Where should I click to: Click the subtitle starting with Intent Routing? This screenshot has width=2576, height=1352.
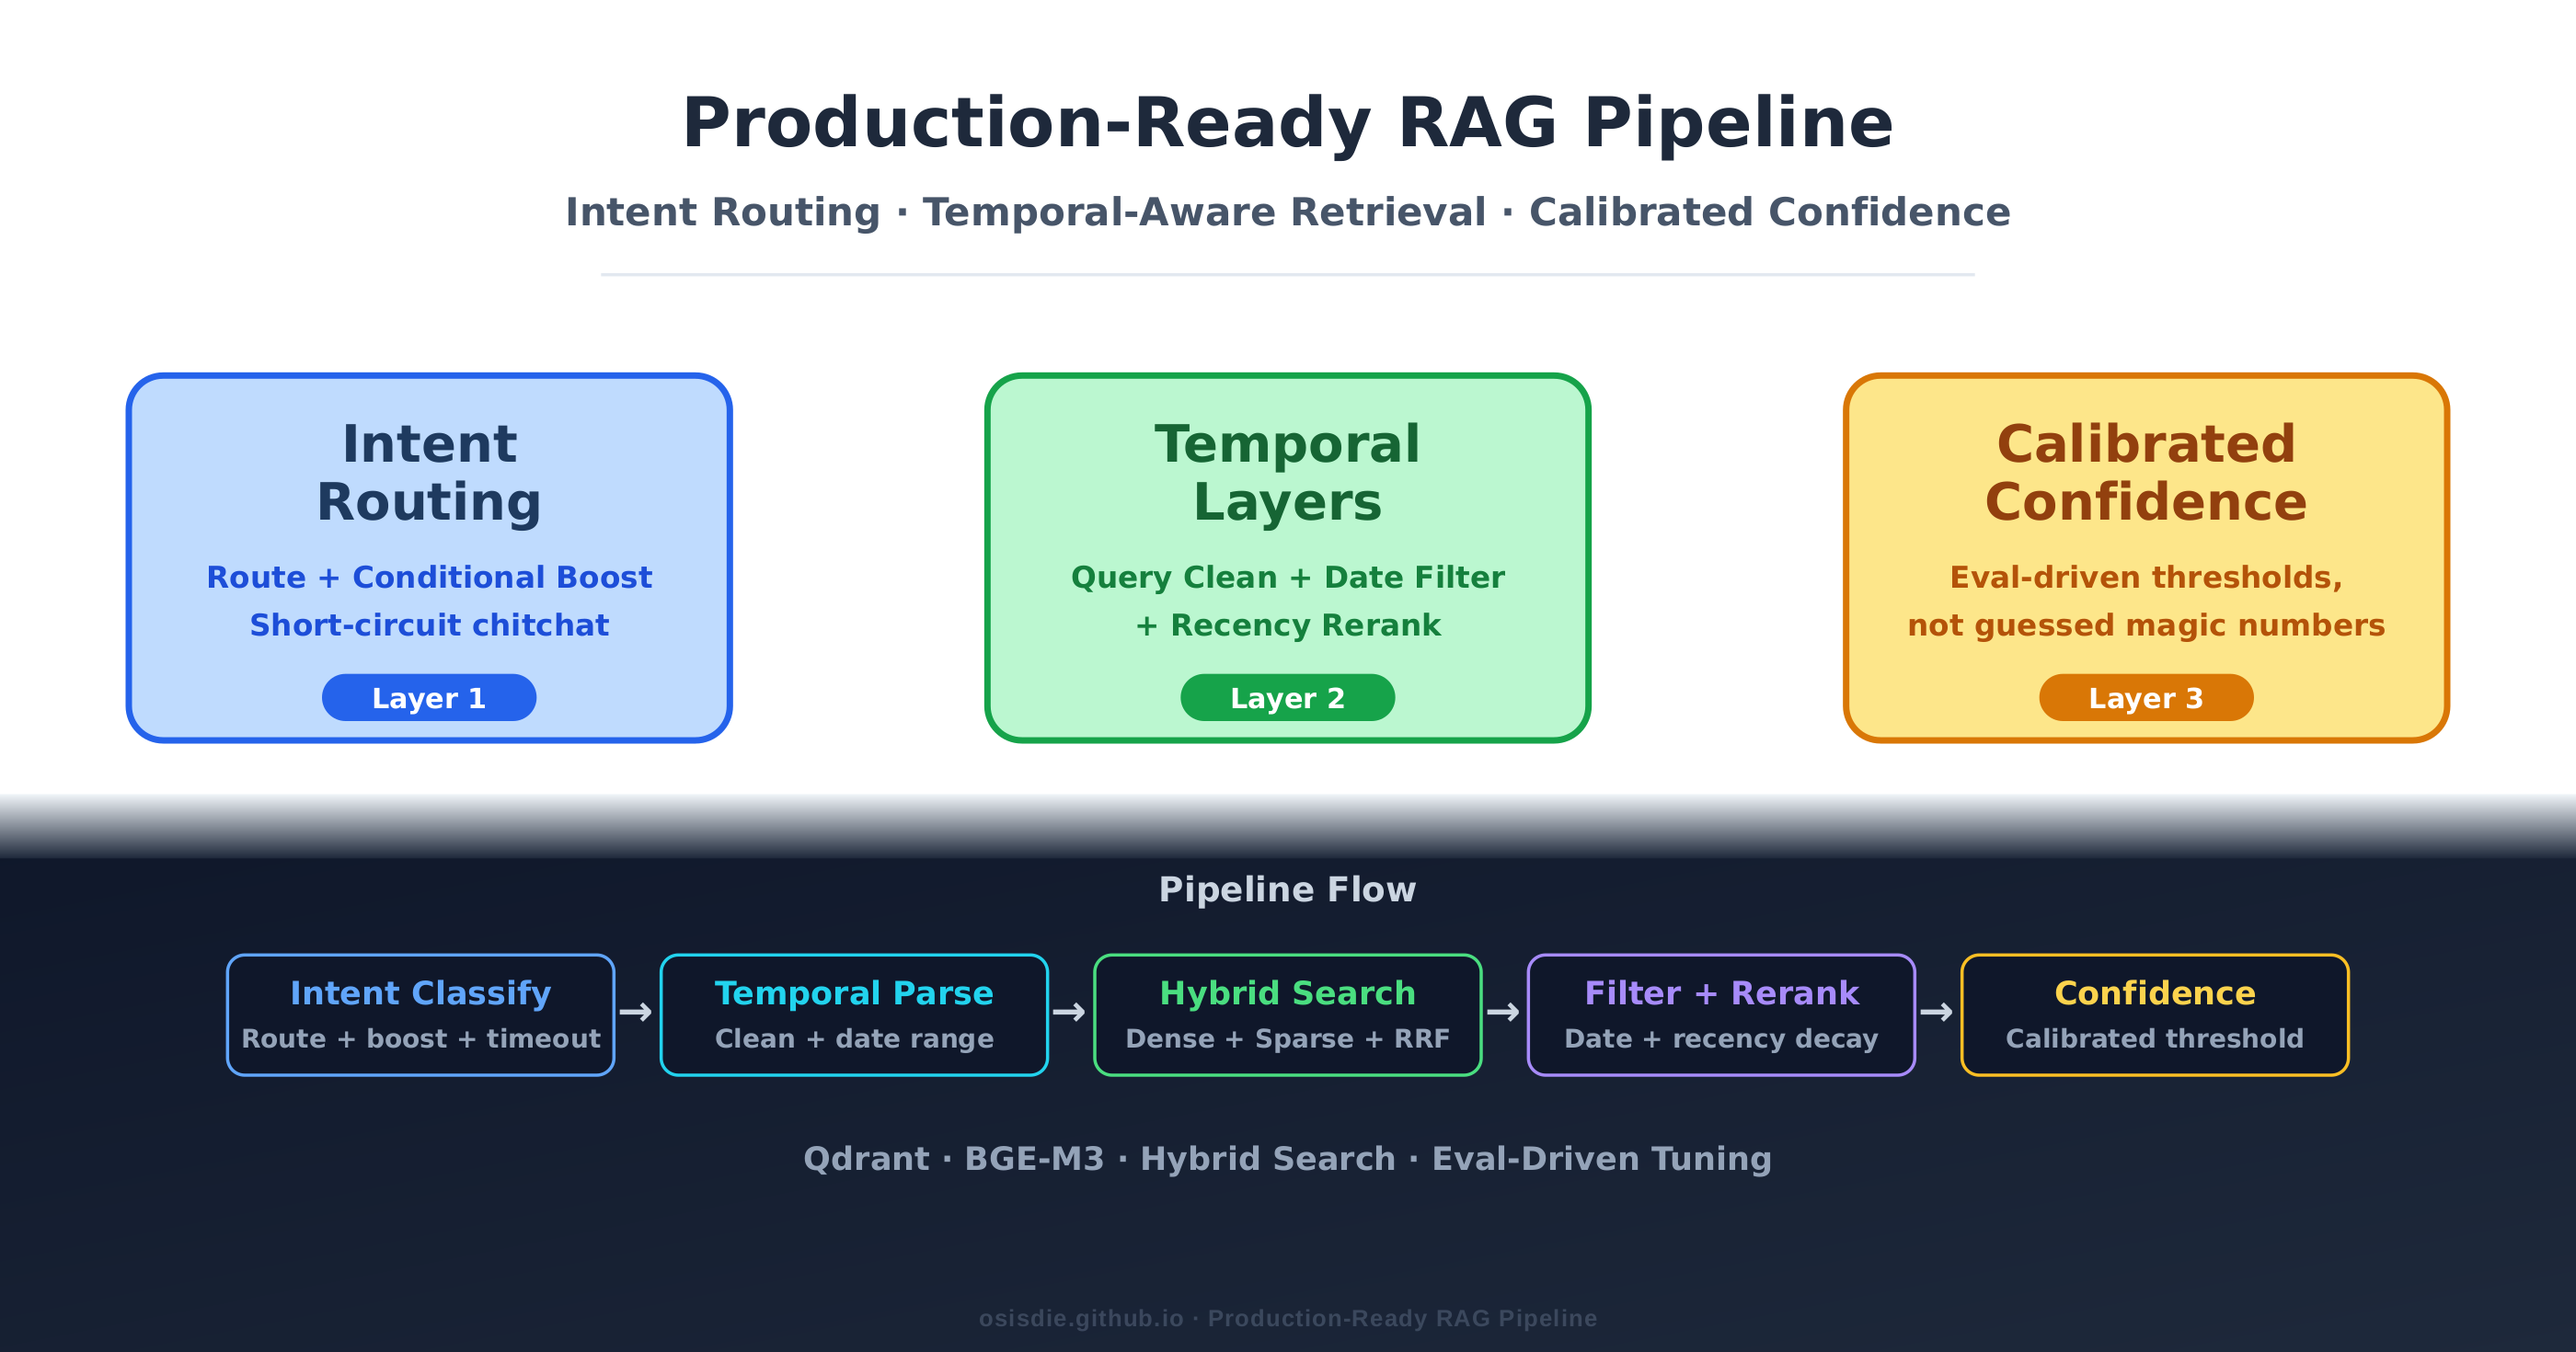(x=1288, y=212)
